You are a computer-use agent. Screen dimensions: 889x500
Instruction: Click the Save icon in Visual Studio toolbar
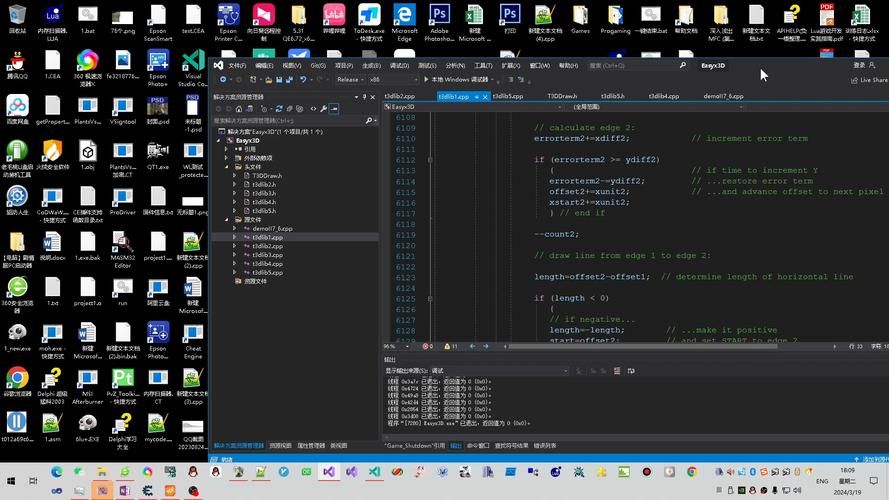279,80
